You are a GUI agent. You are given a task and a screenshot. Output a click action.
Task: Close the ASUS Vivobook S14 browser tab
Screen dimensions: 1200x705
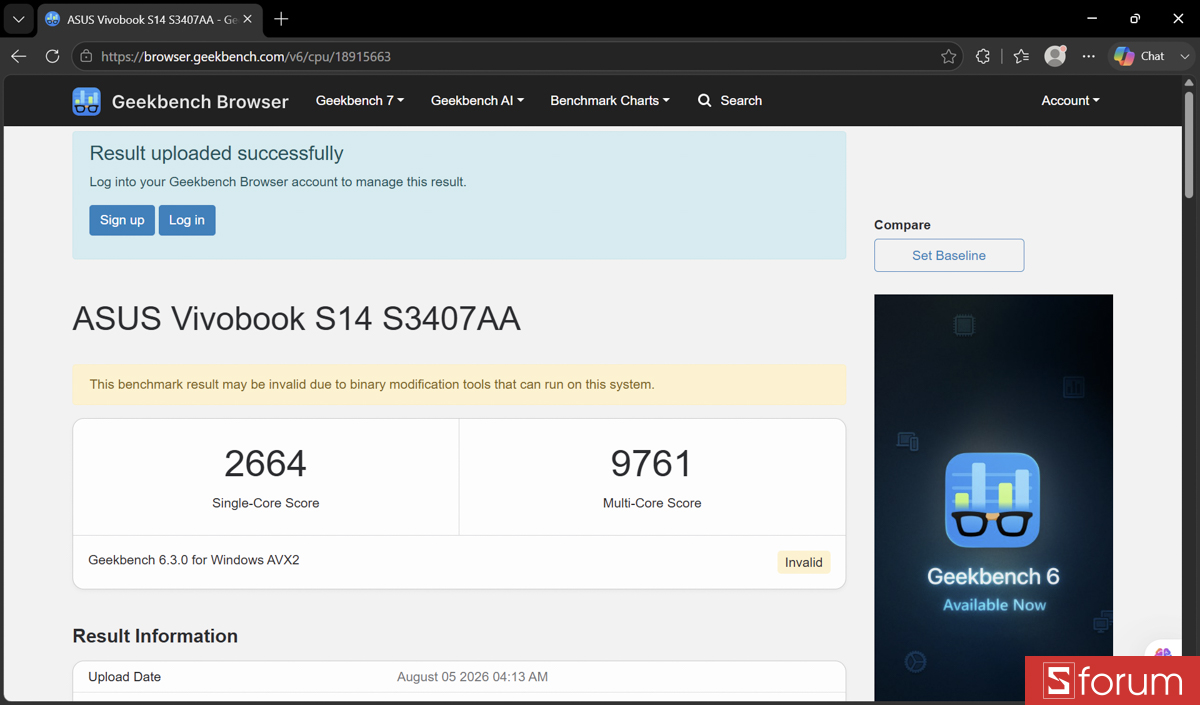point(247,19)
